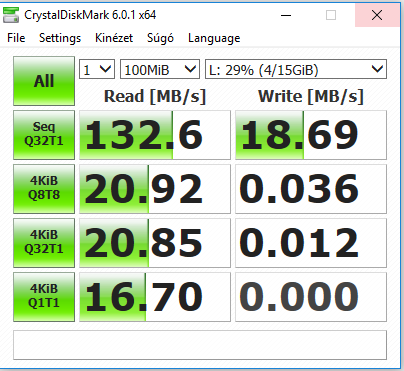
Task: Open the Language menu
Action: 214,38
